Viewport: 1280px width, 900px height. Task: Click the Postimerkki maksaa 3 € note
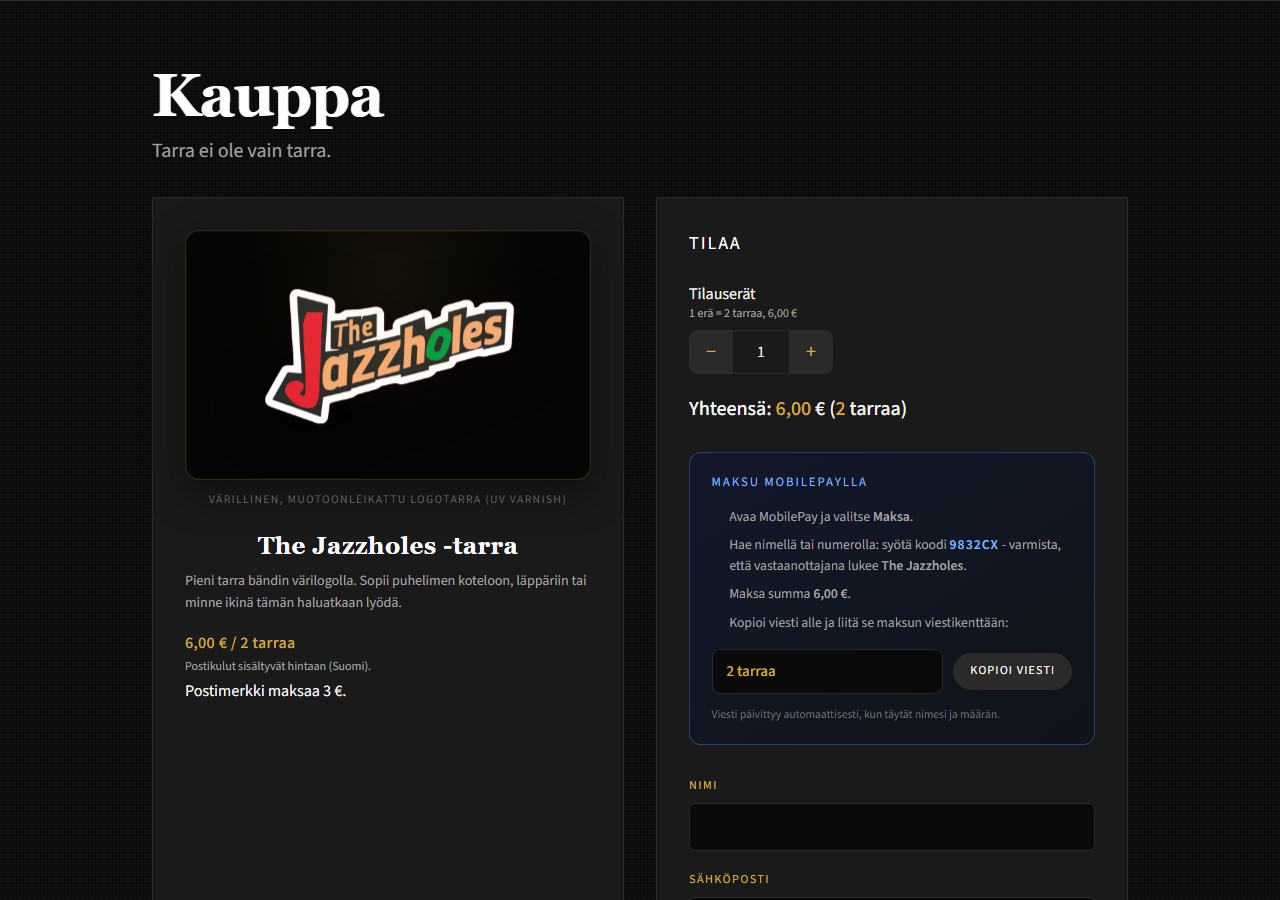pos(266,691)
